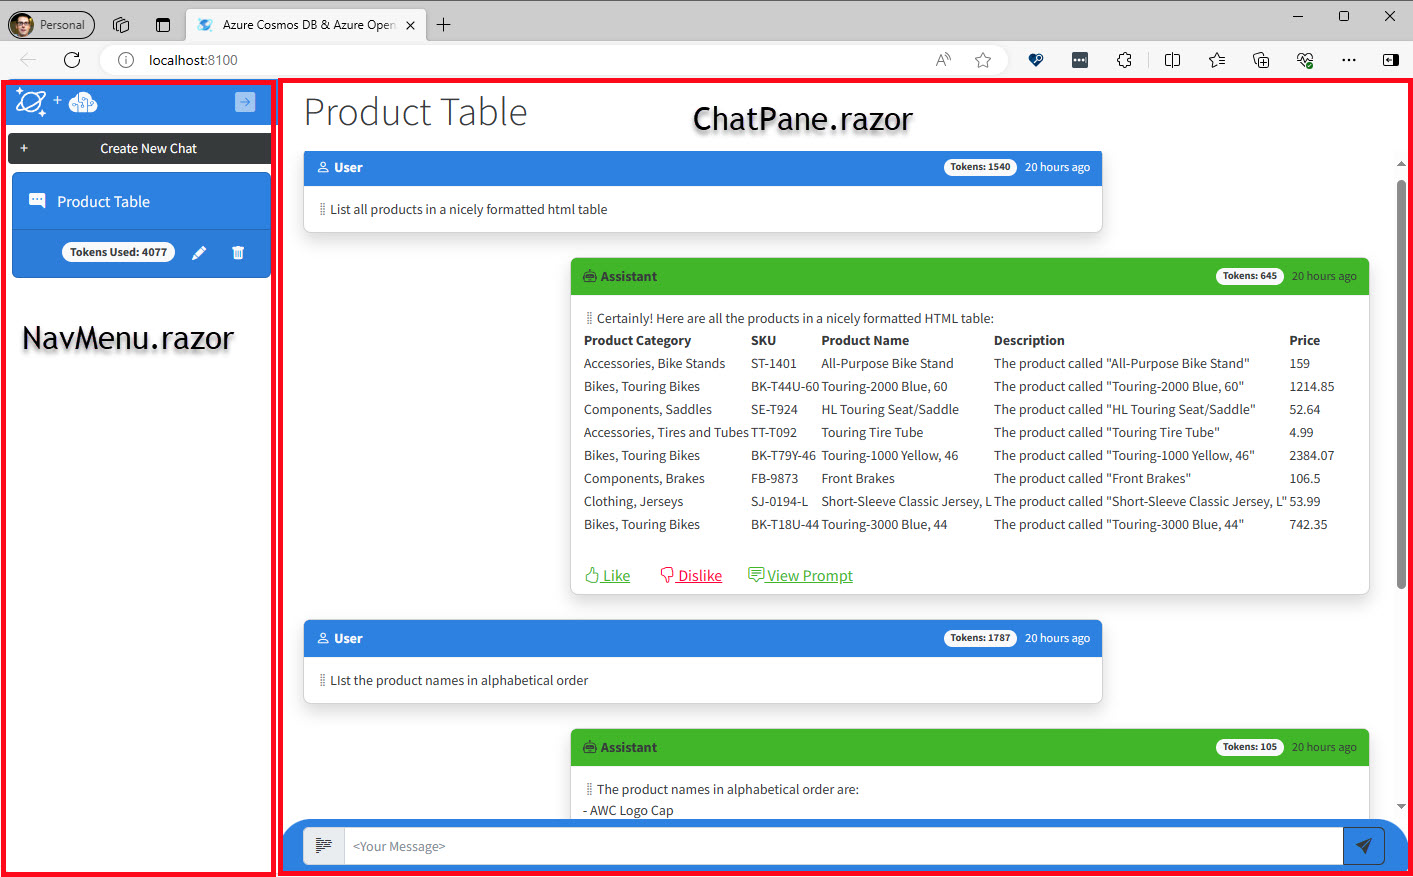
Task: Click the SKU cell ST-1401
Action: (x=774, y=363)
